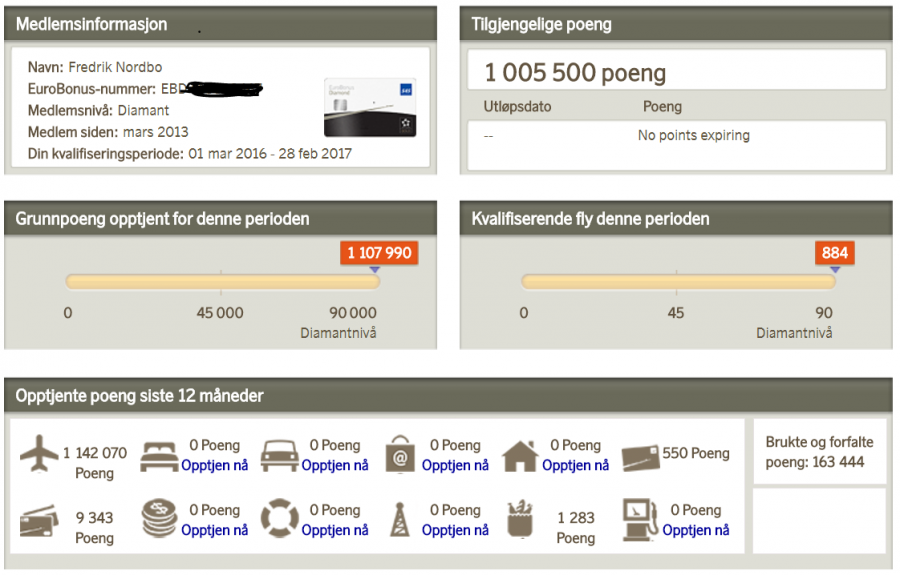The image size is (900, 575).
Task: Click the airplane flight points icon
Action: (39, 456)
